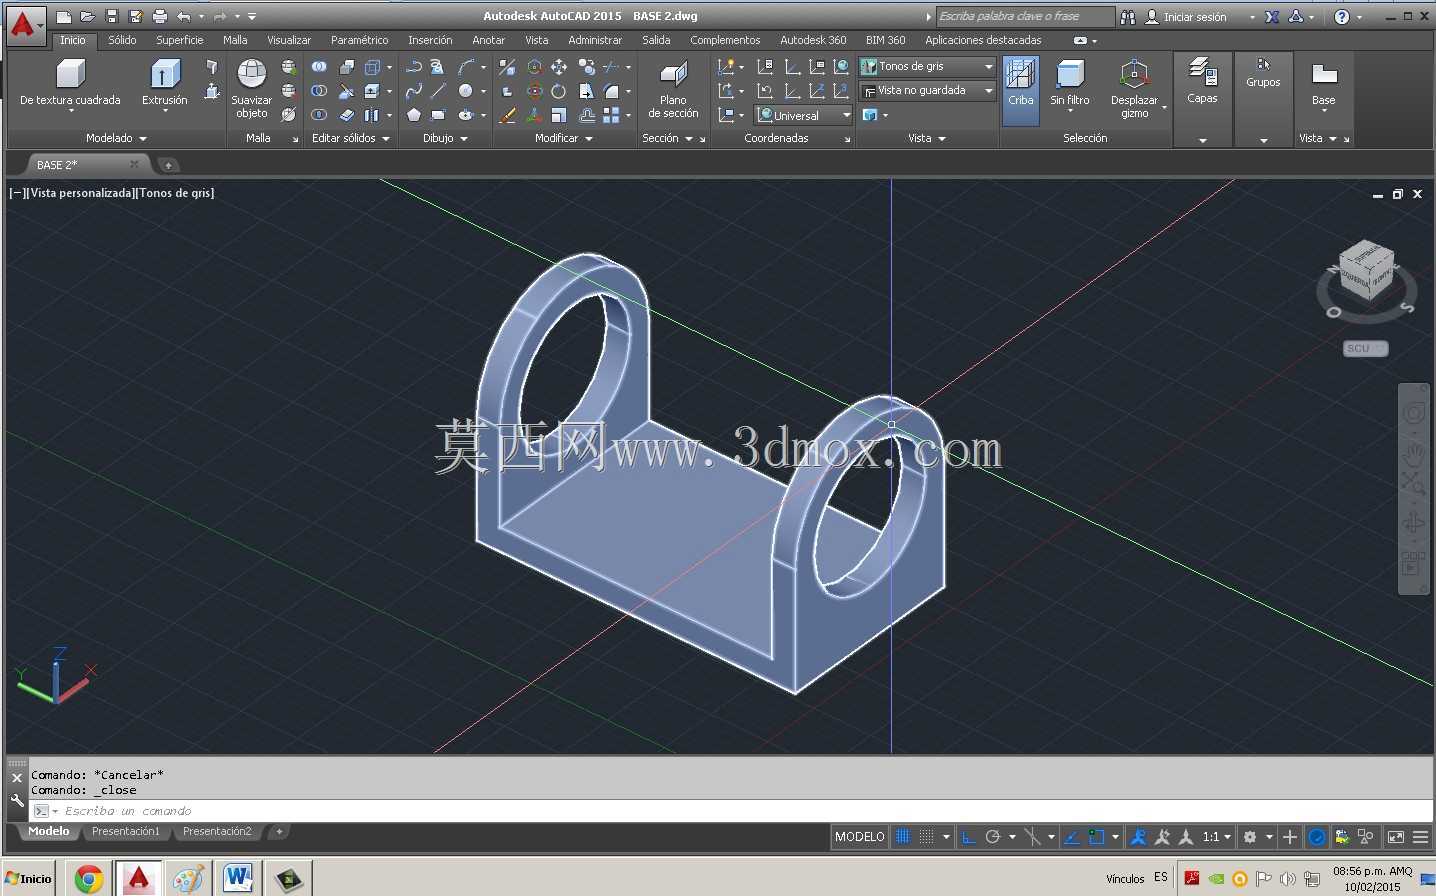The height and width of the screenshot is (896, 1436).
Task: Click the New drawing icon in quick access toolbar
Action: pyautogui.click(x=63, y=16)
